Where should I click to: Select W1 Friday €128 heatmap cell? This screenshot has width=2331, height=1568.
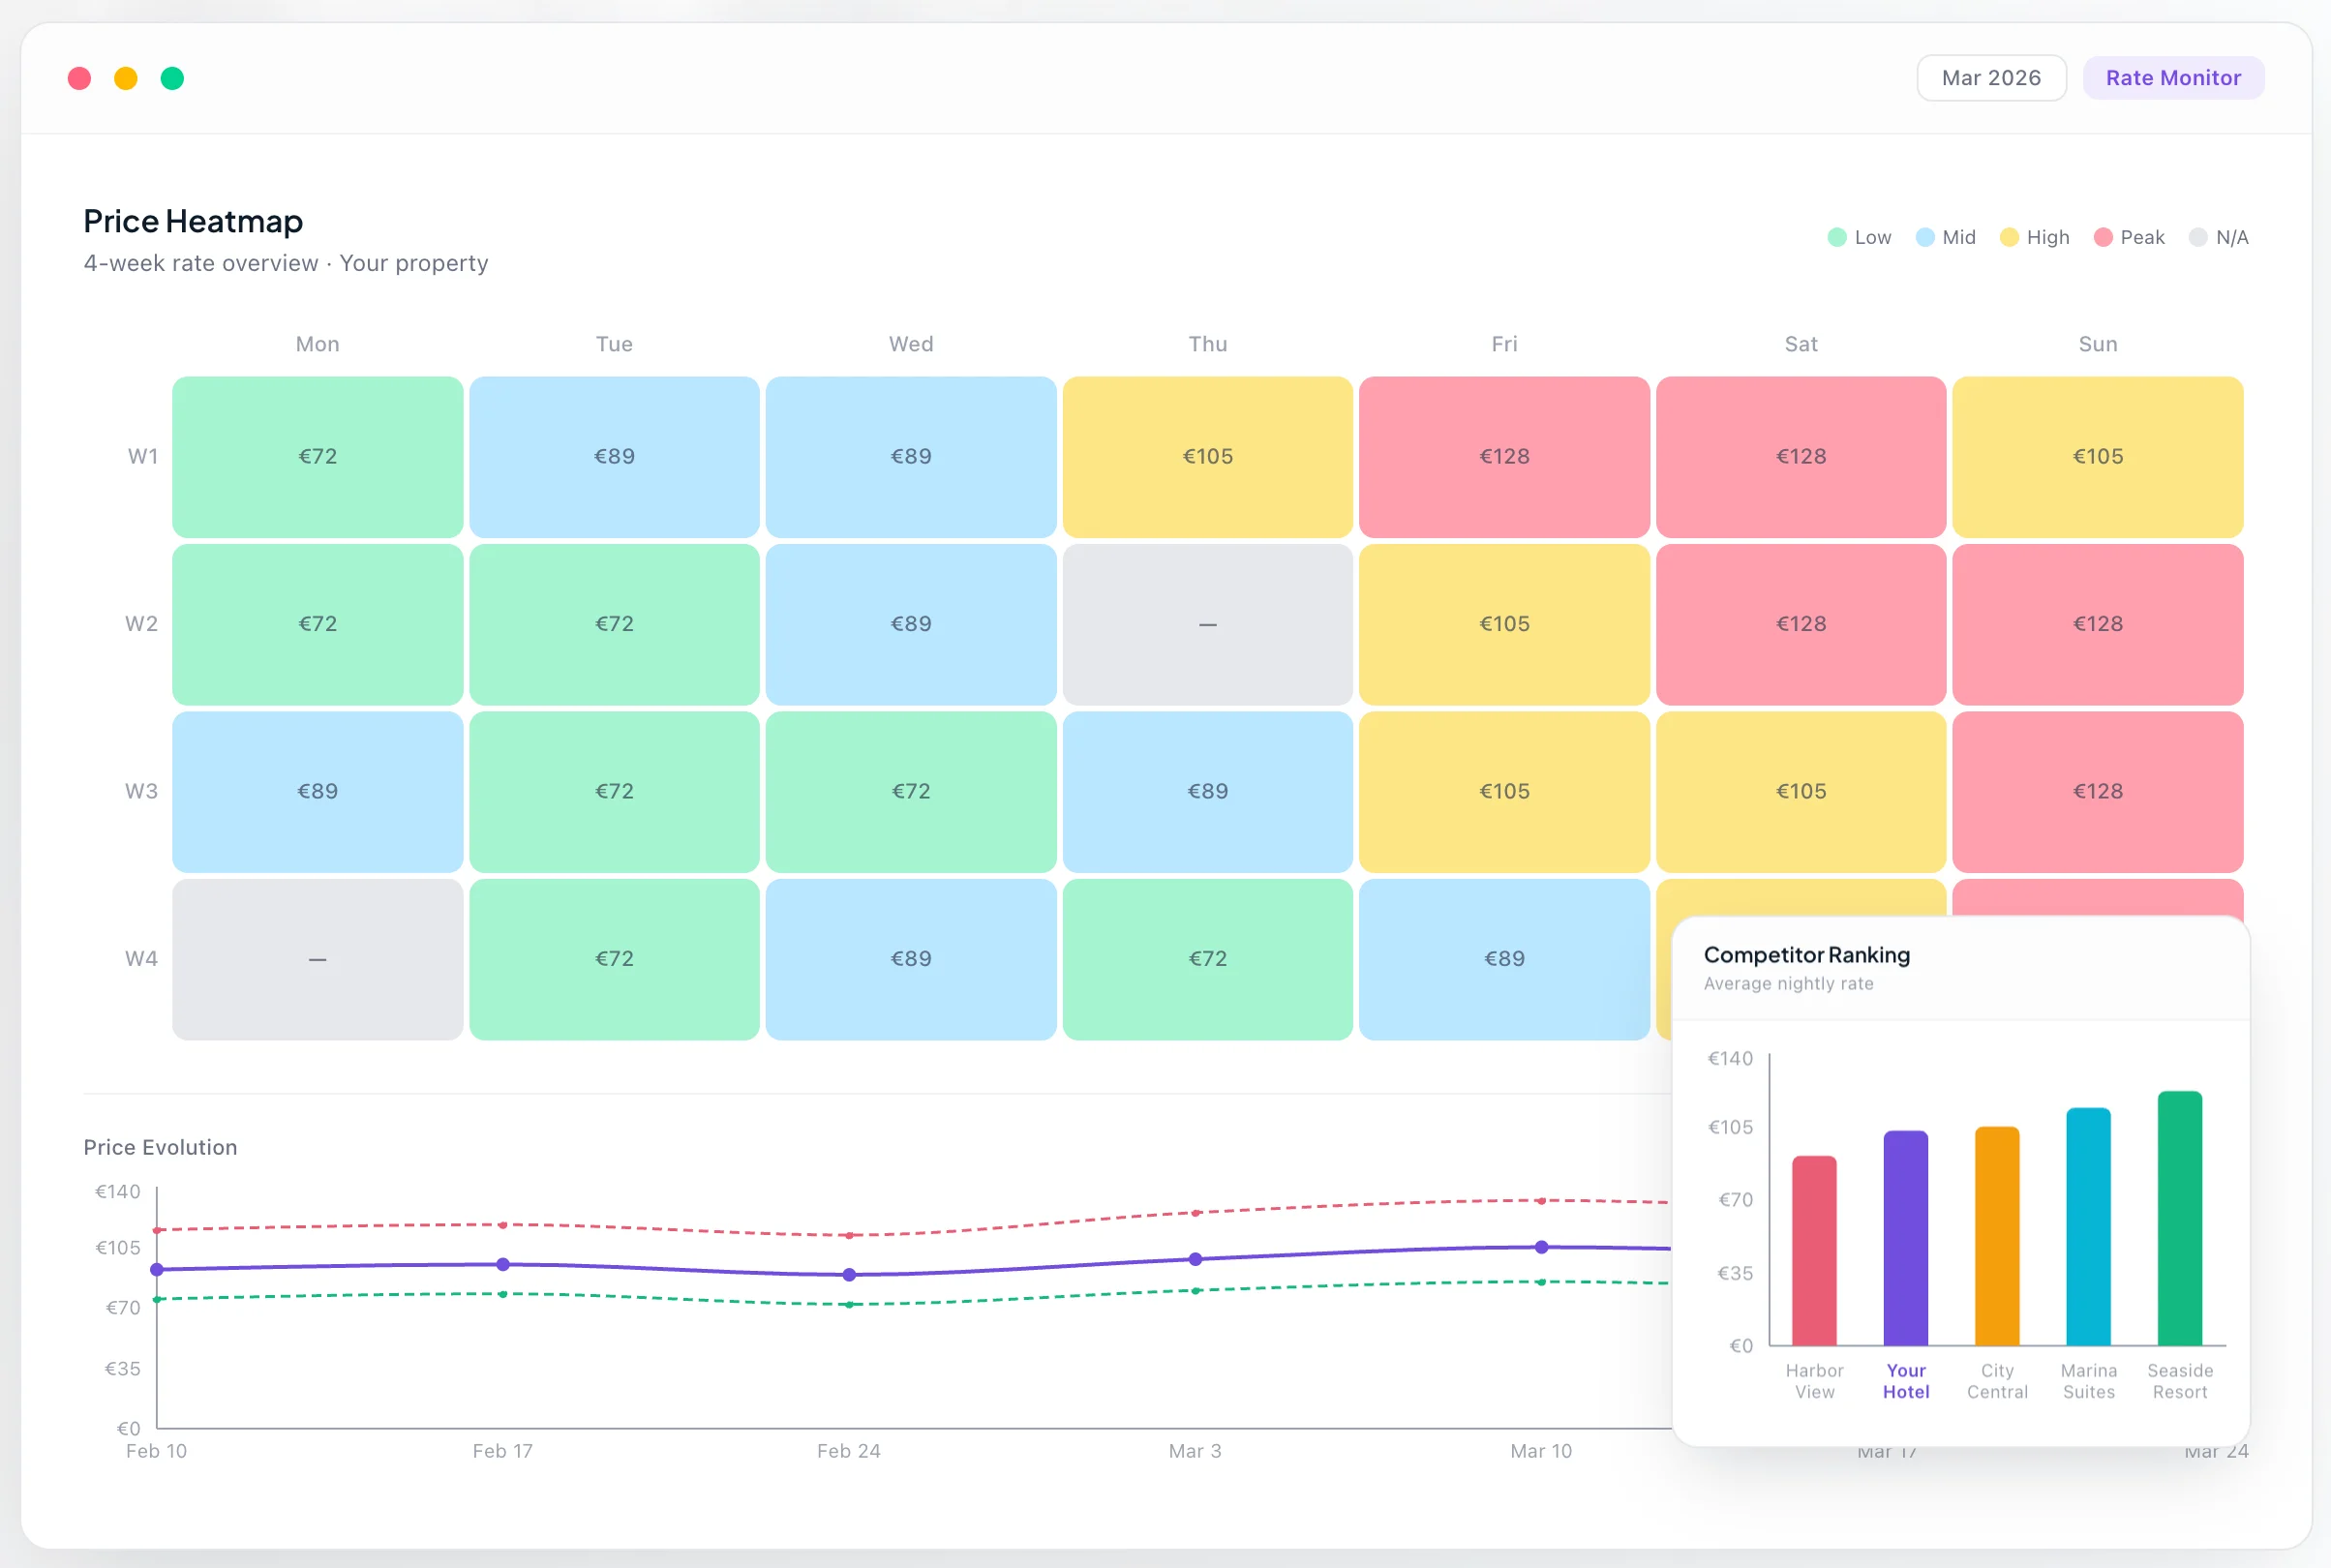click(x=1503, y=457)
